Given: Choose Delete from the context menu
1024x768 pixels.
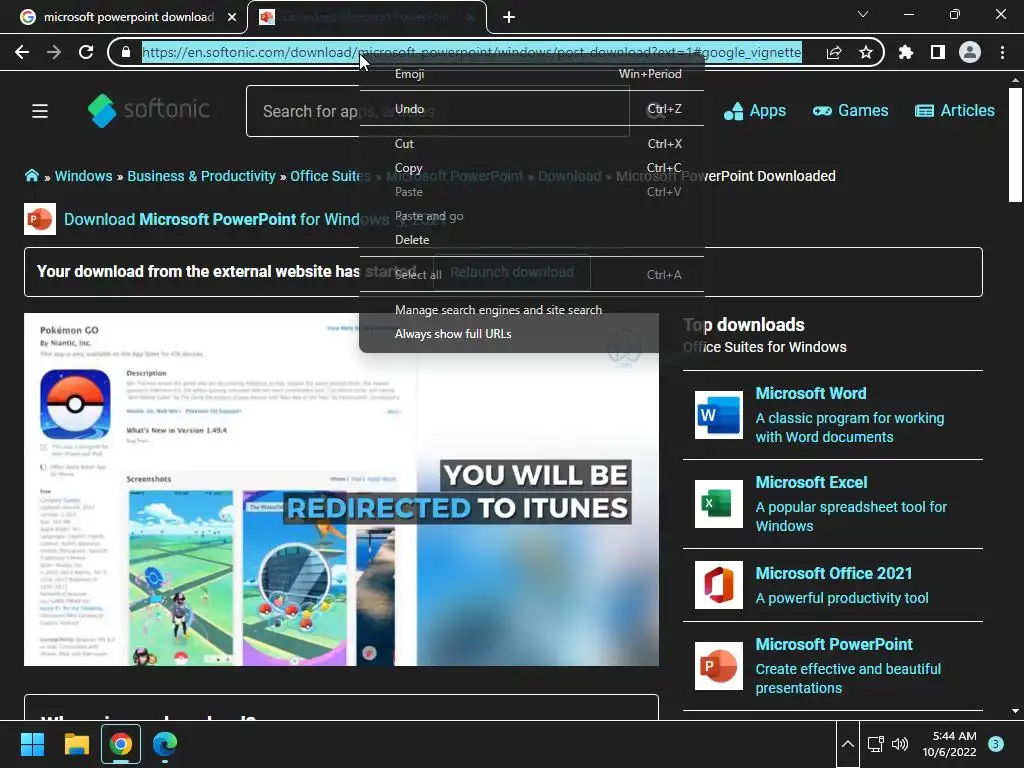Looking at the screenshot, I should coord(532,240).
